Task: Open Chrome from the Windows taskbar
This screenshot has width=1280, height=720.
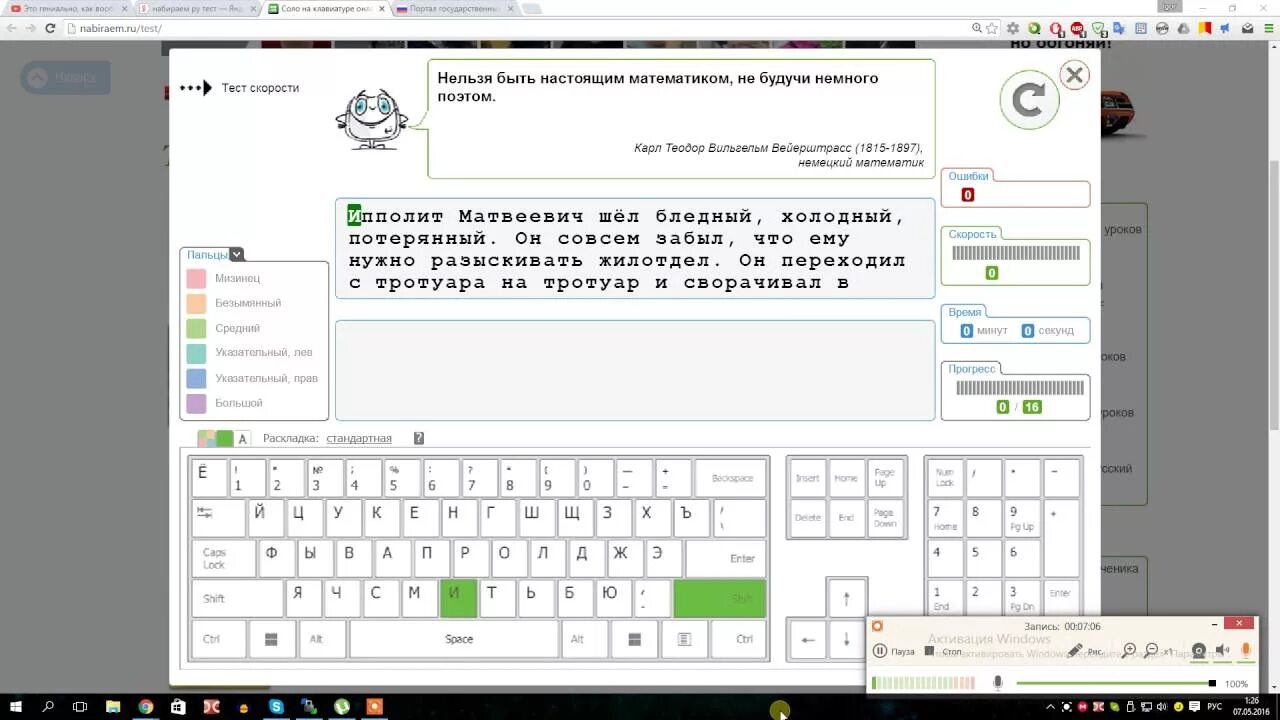Action: coord(146,707)
